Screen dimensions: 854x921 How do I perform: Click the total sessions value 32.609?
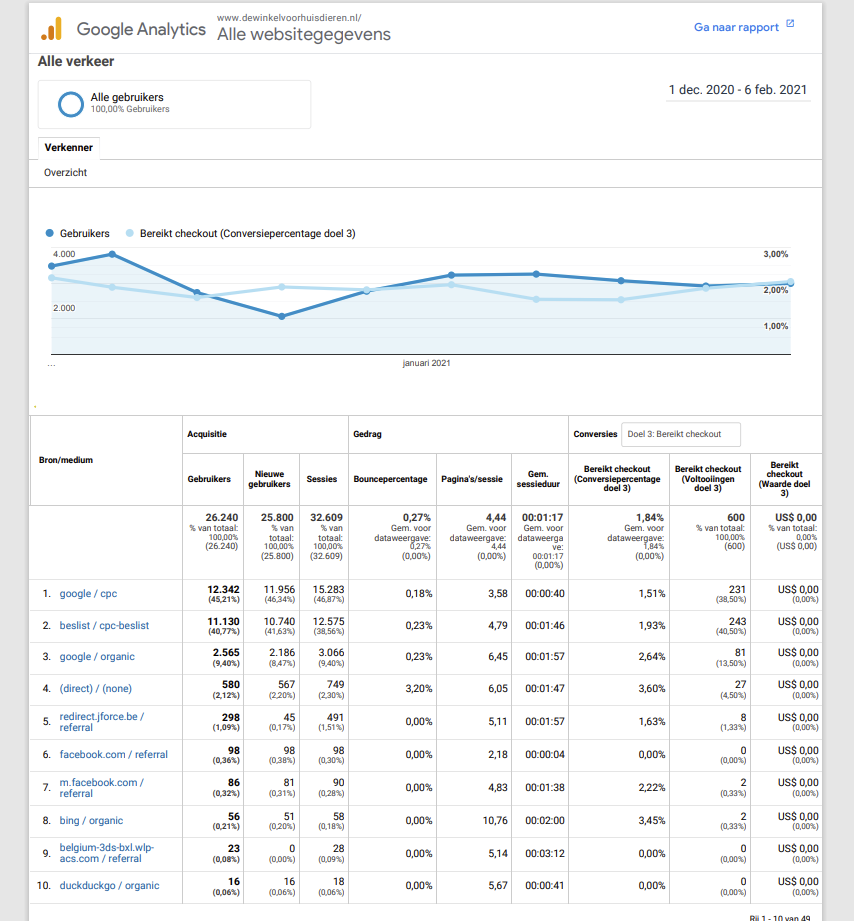(327, 517)
